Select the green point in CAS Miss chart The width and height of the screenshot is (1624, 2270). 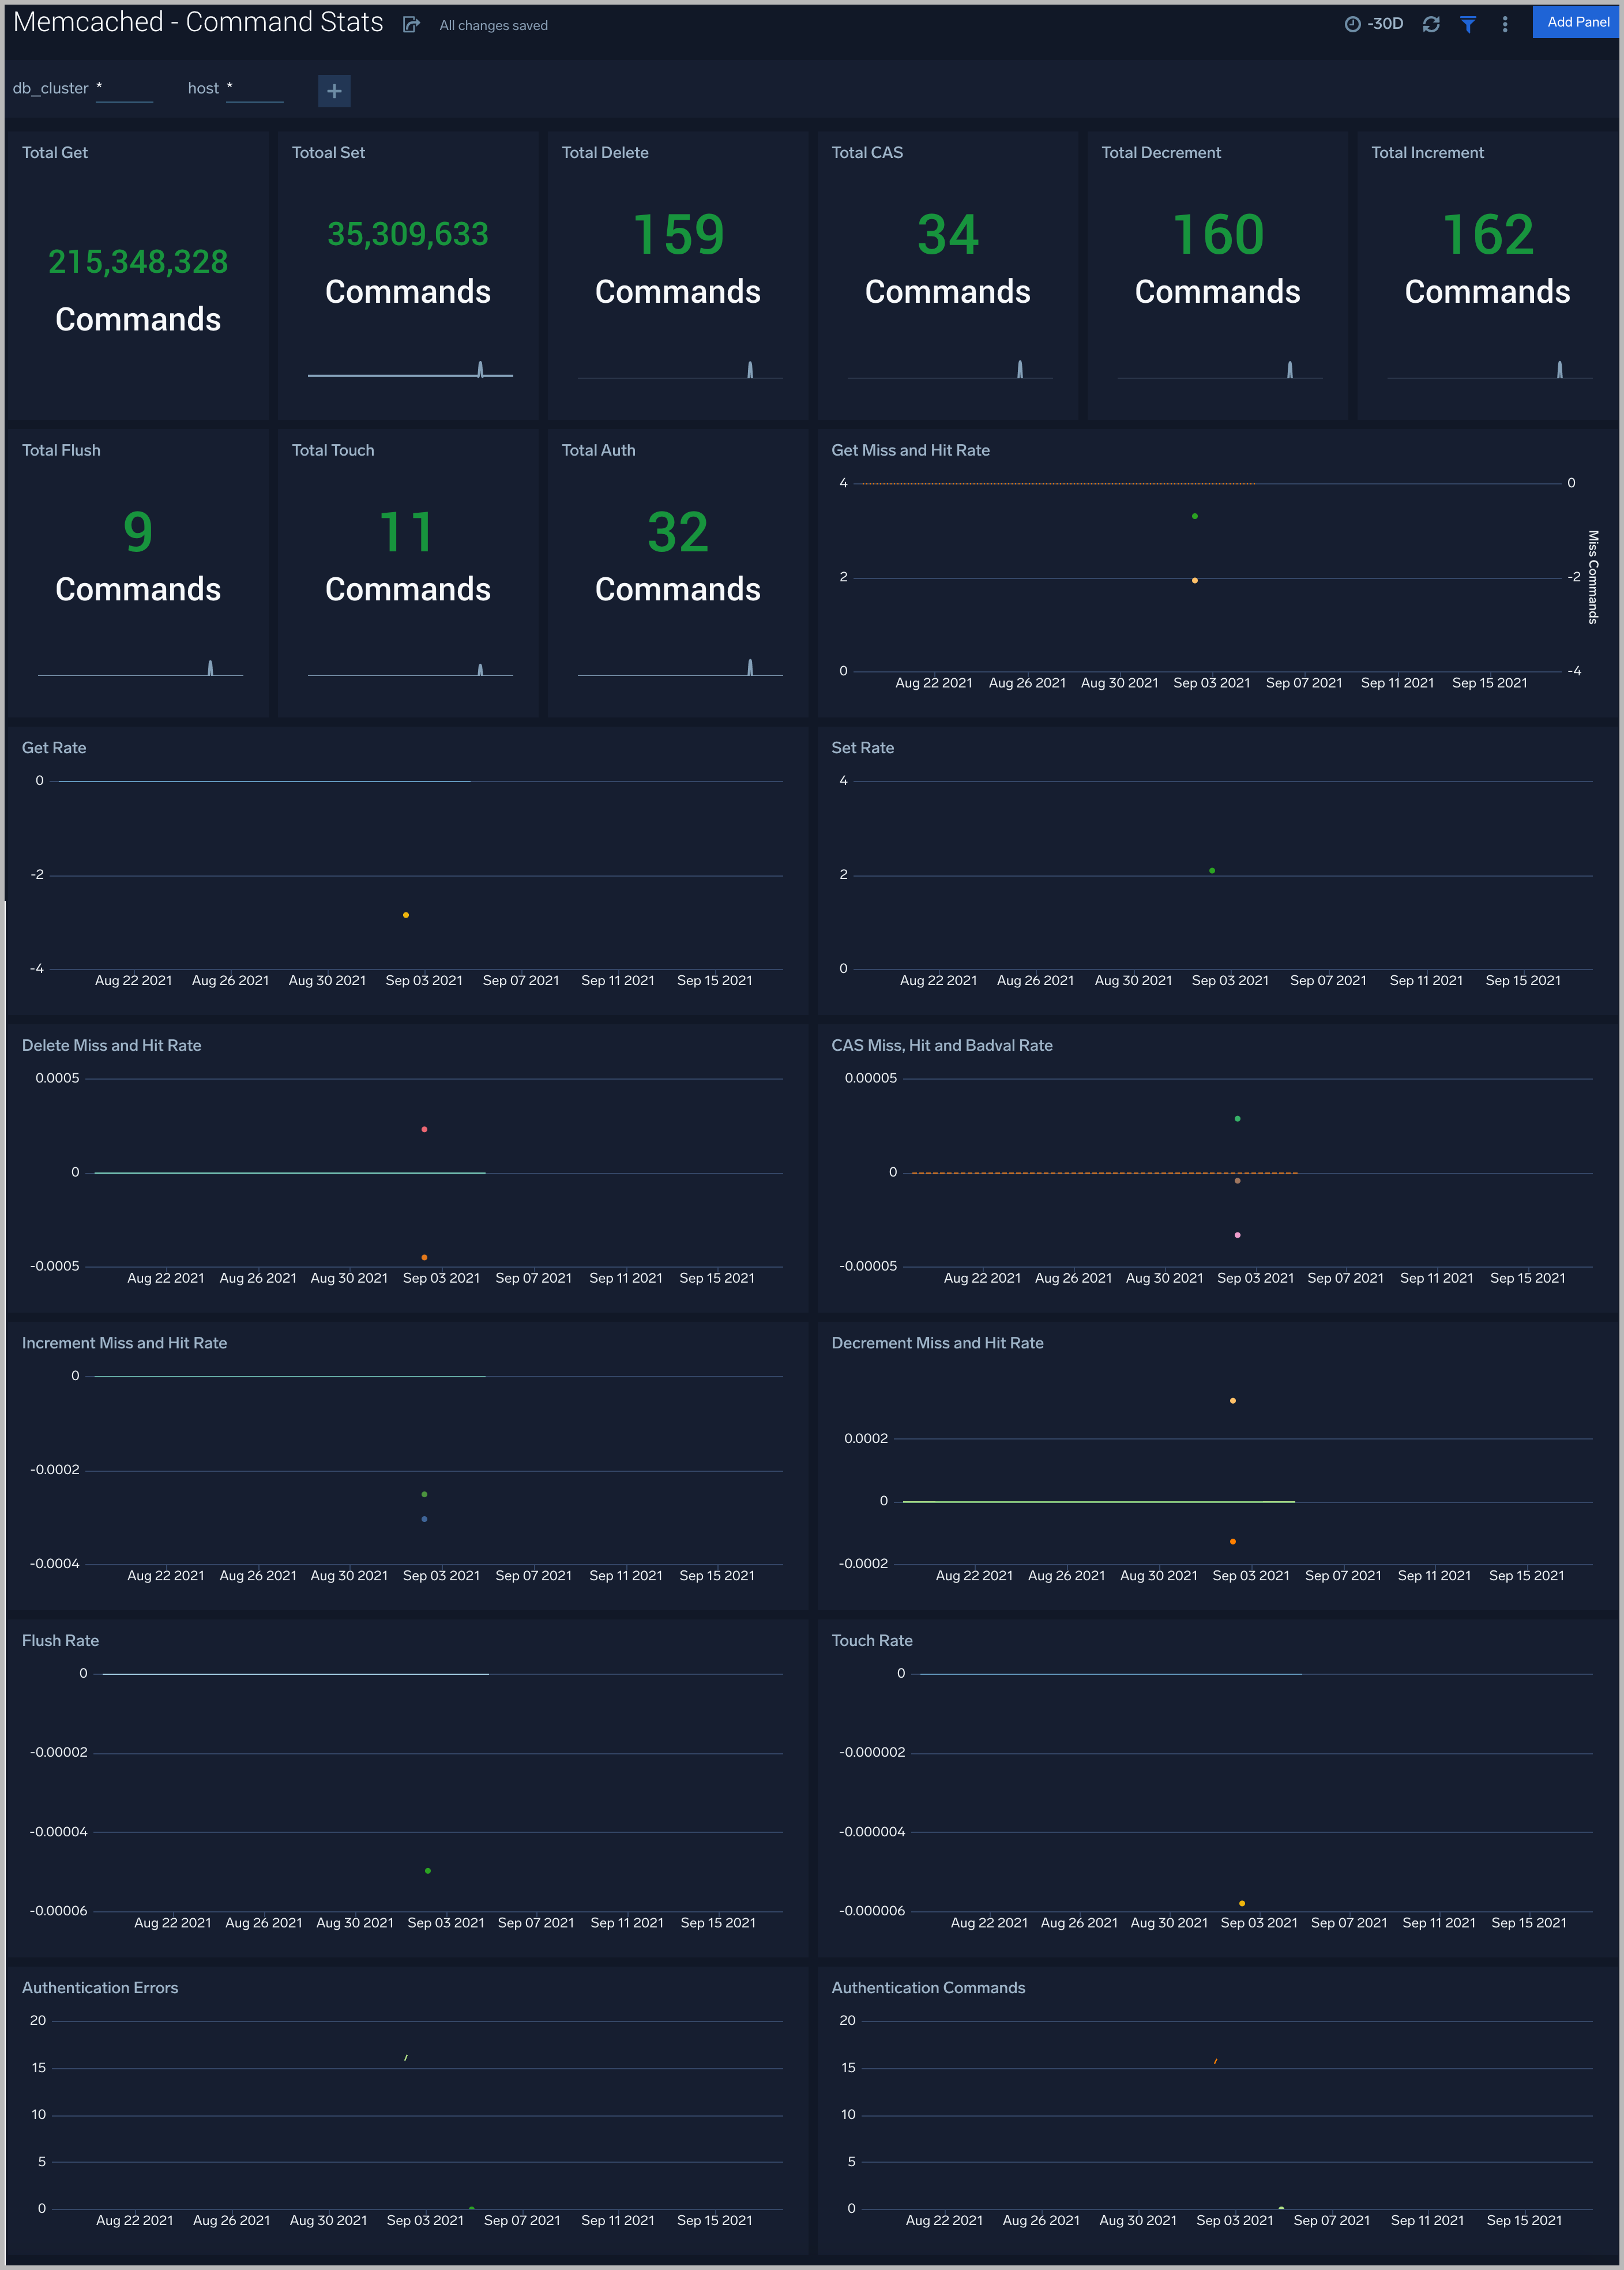click(x=1237, y=1118)
